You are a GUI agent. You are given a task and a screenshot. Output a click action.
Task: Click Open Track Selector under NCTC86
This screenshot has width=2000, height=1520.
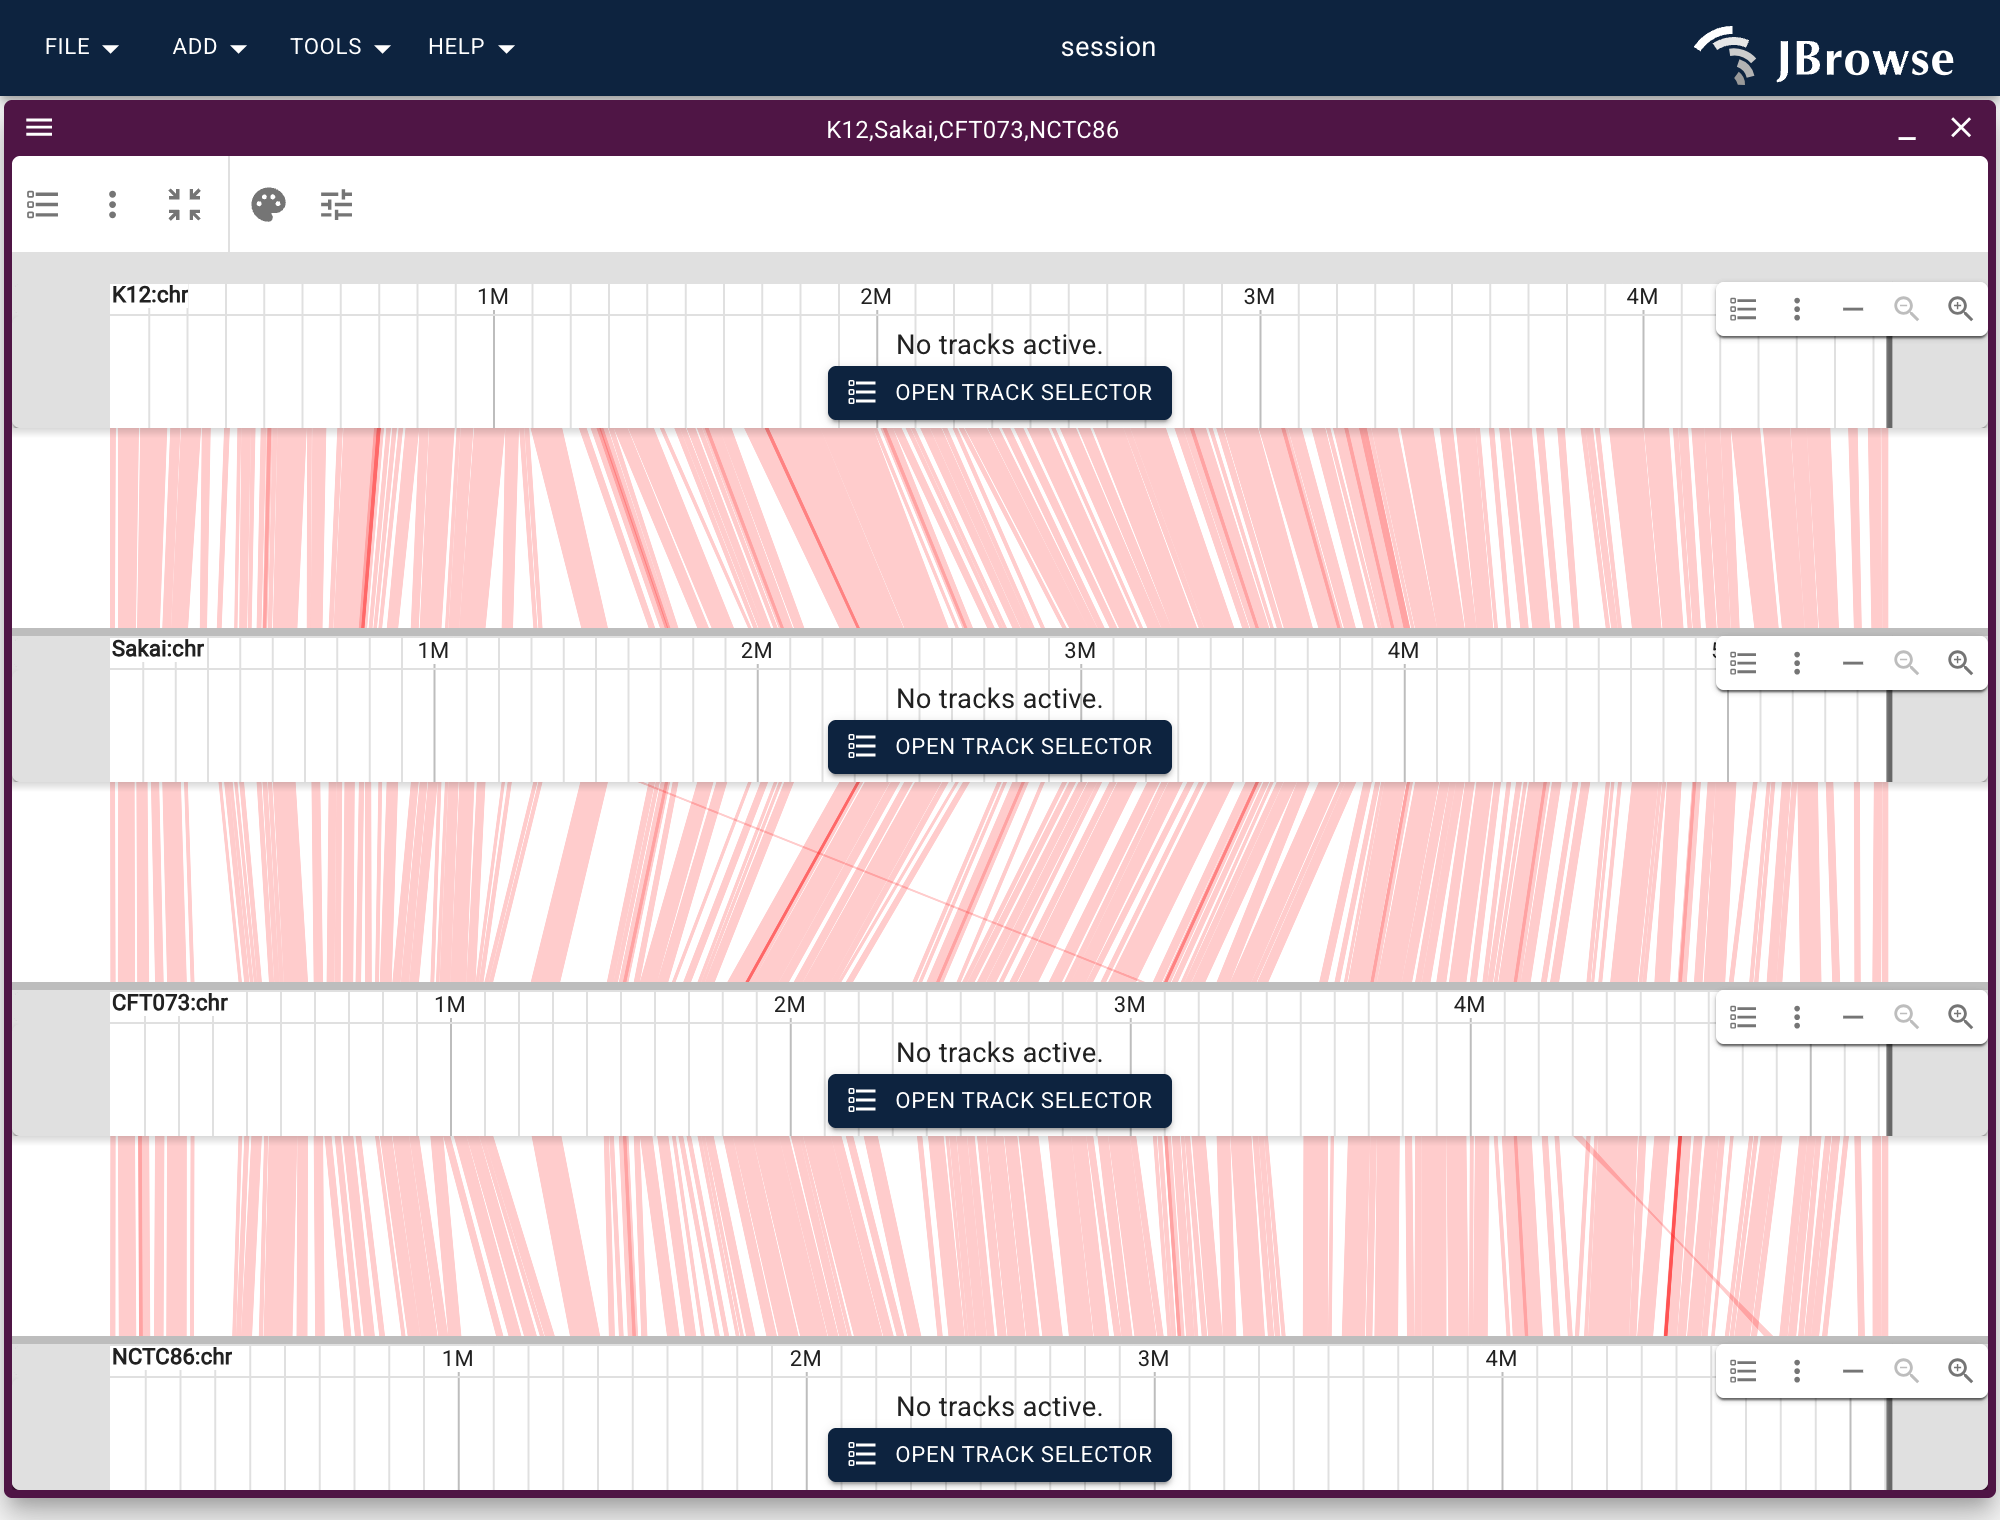click(x=1000, y=1455)
